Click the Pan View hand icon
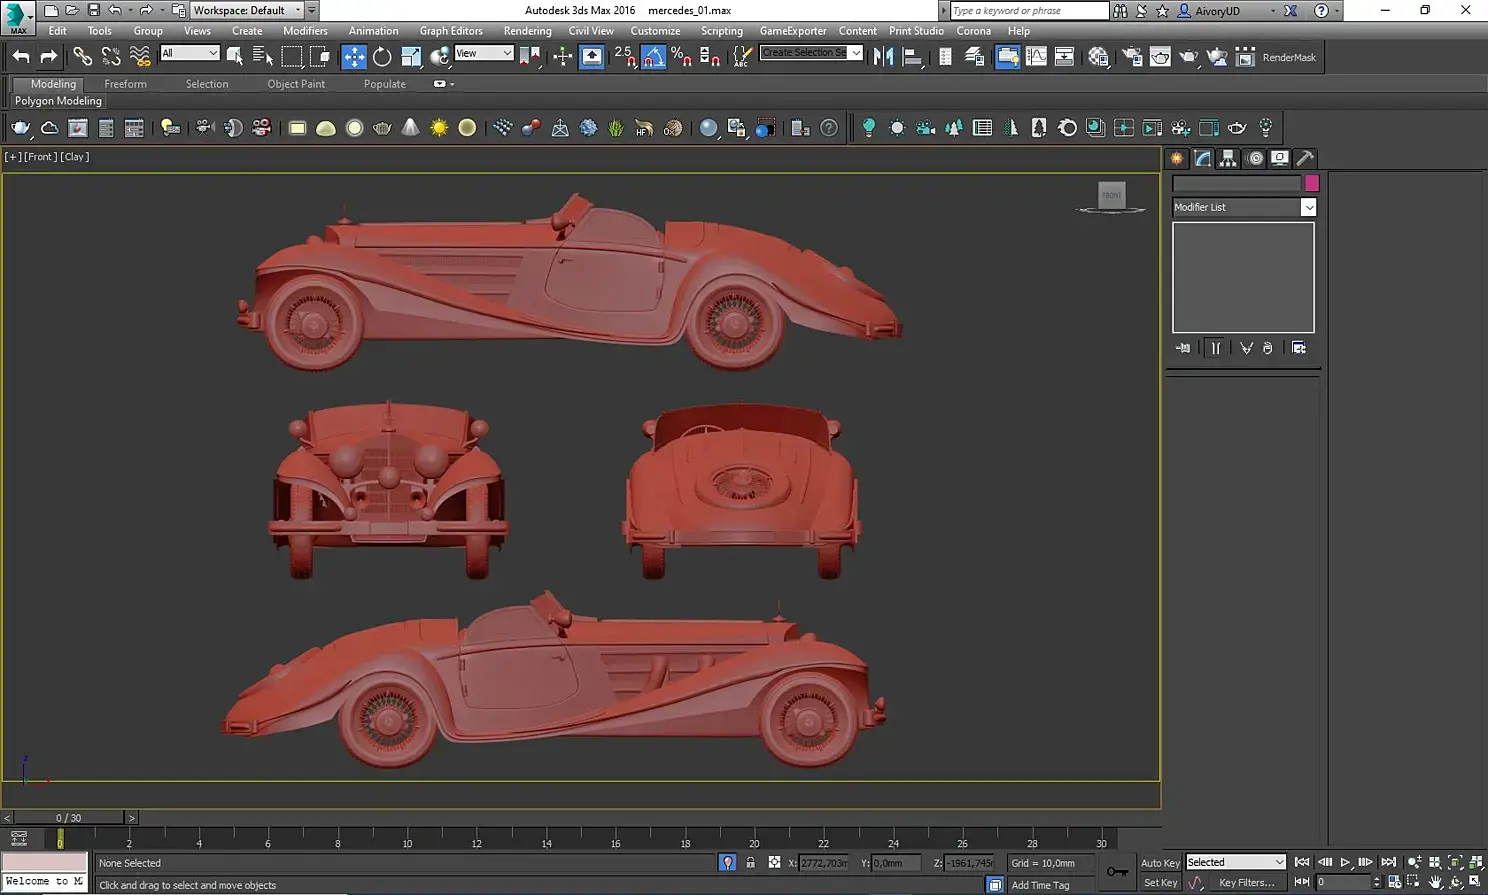The height and width of the screenshot is (895, 1488). [x=1435, y=882]
